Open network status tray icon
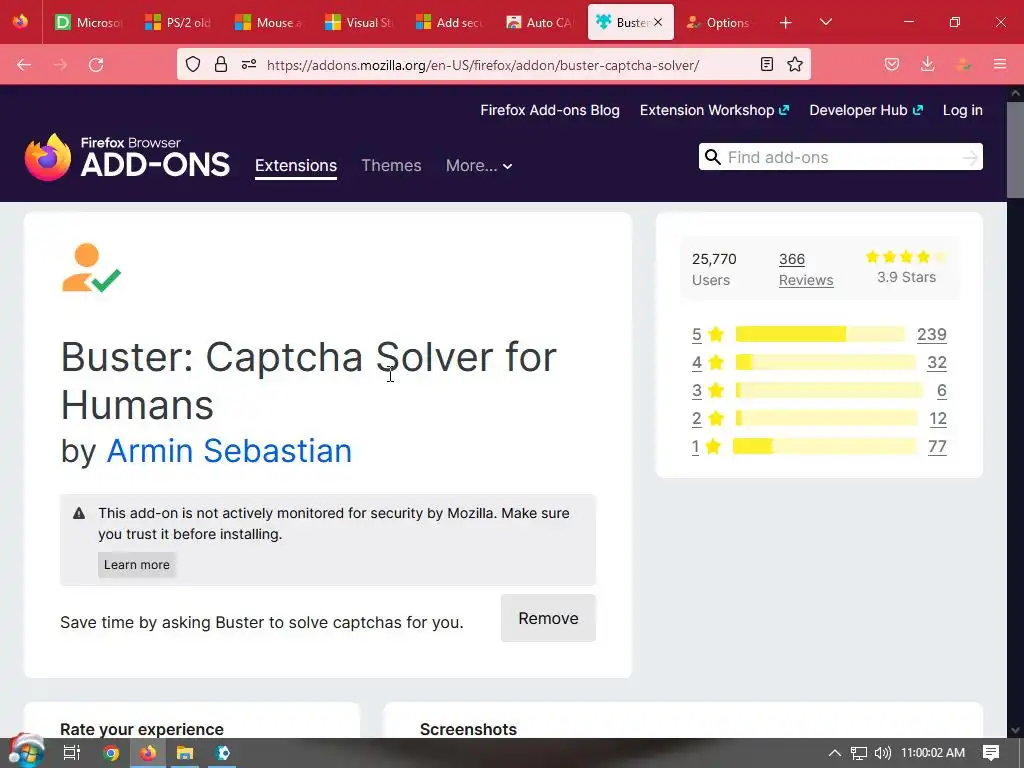 pyautogui.click(x=858, y=753)
